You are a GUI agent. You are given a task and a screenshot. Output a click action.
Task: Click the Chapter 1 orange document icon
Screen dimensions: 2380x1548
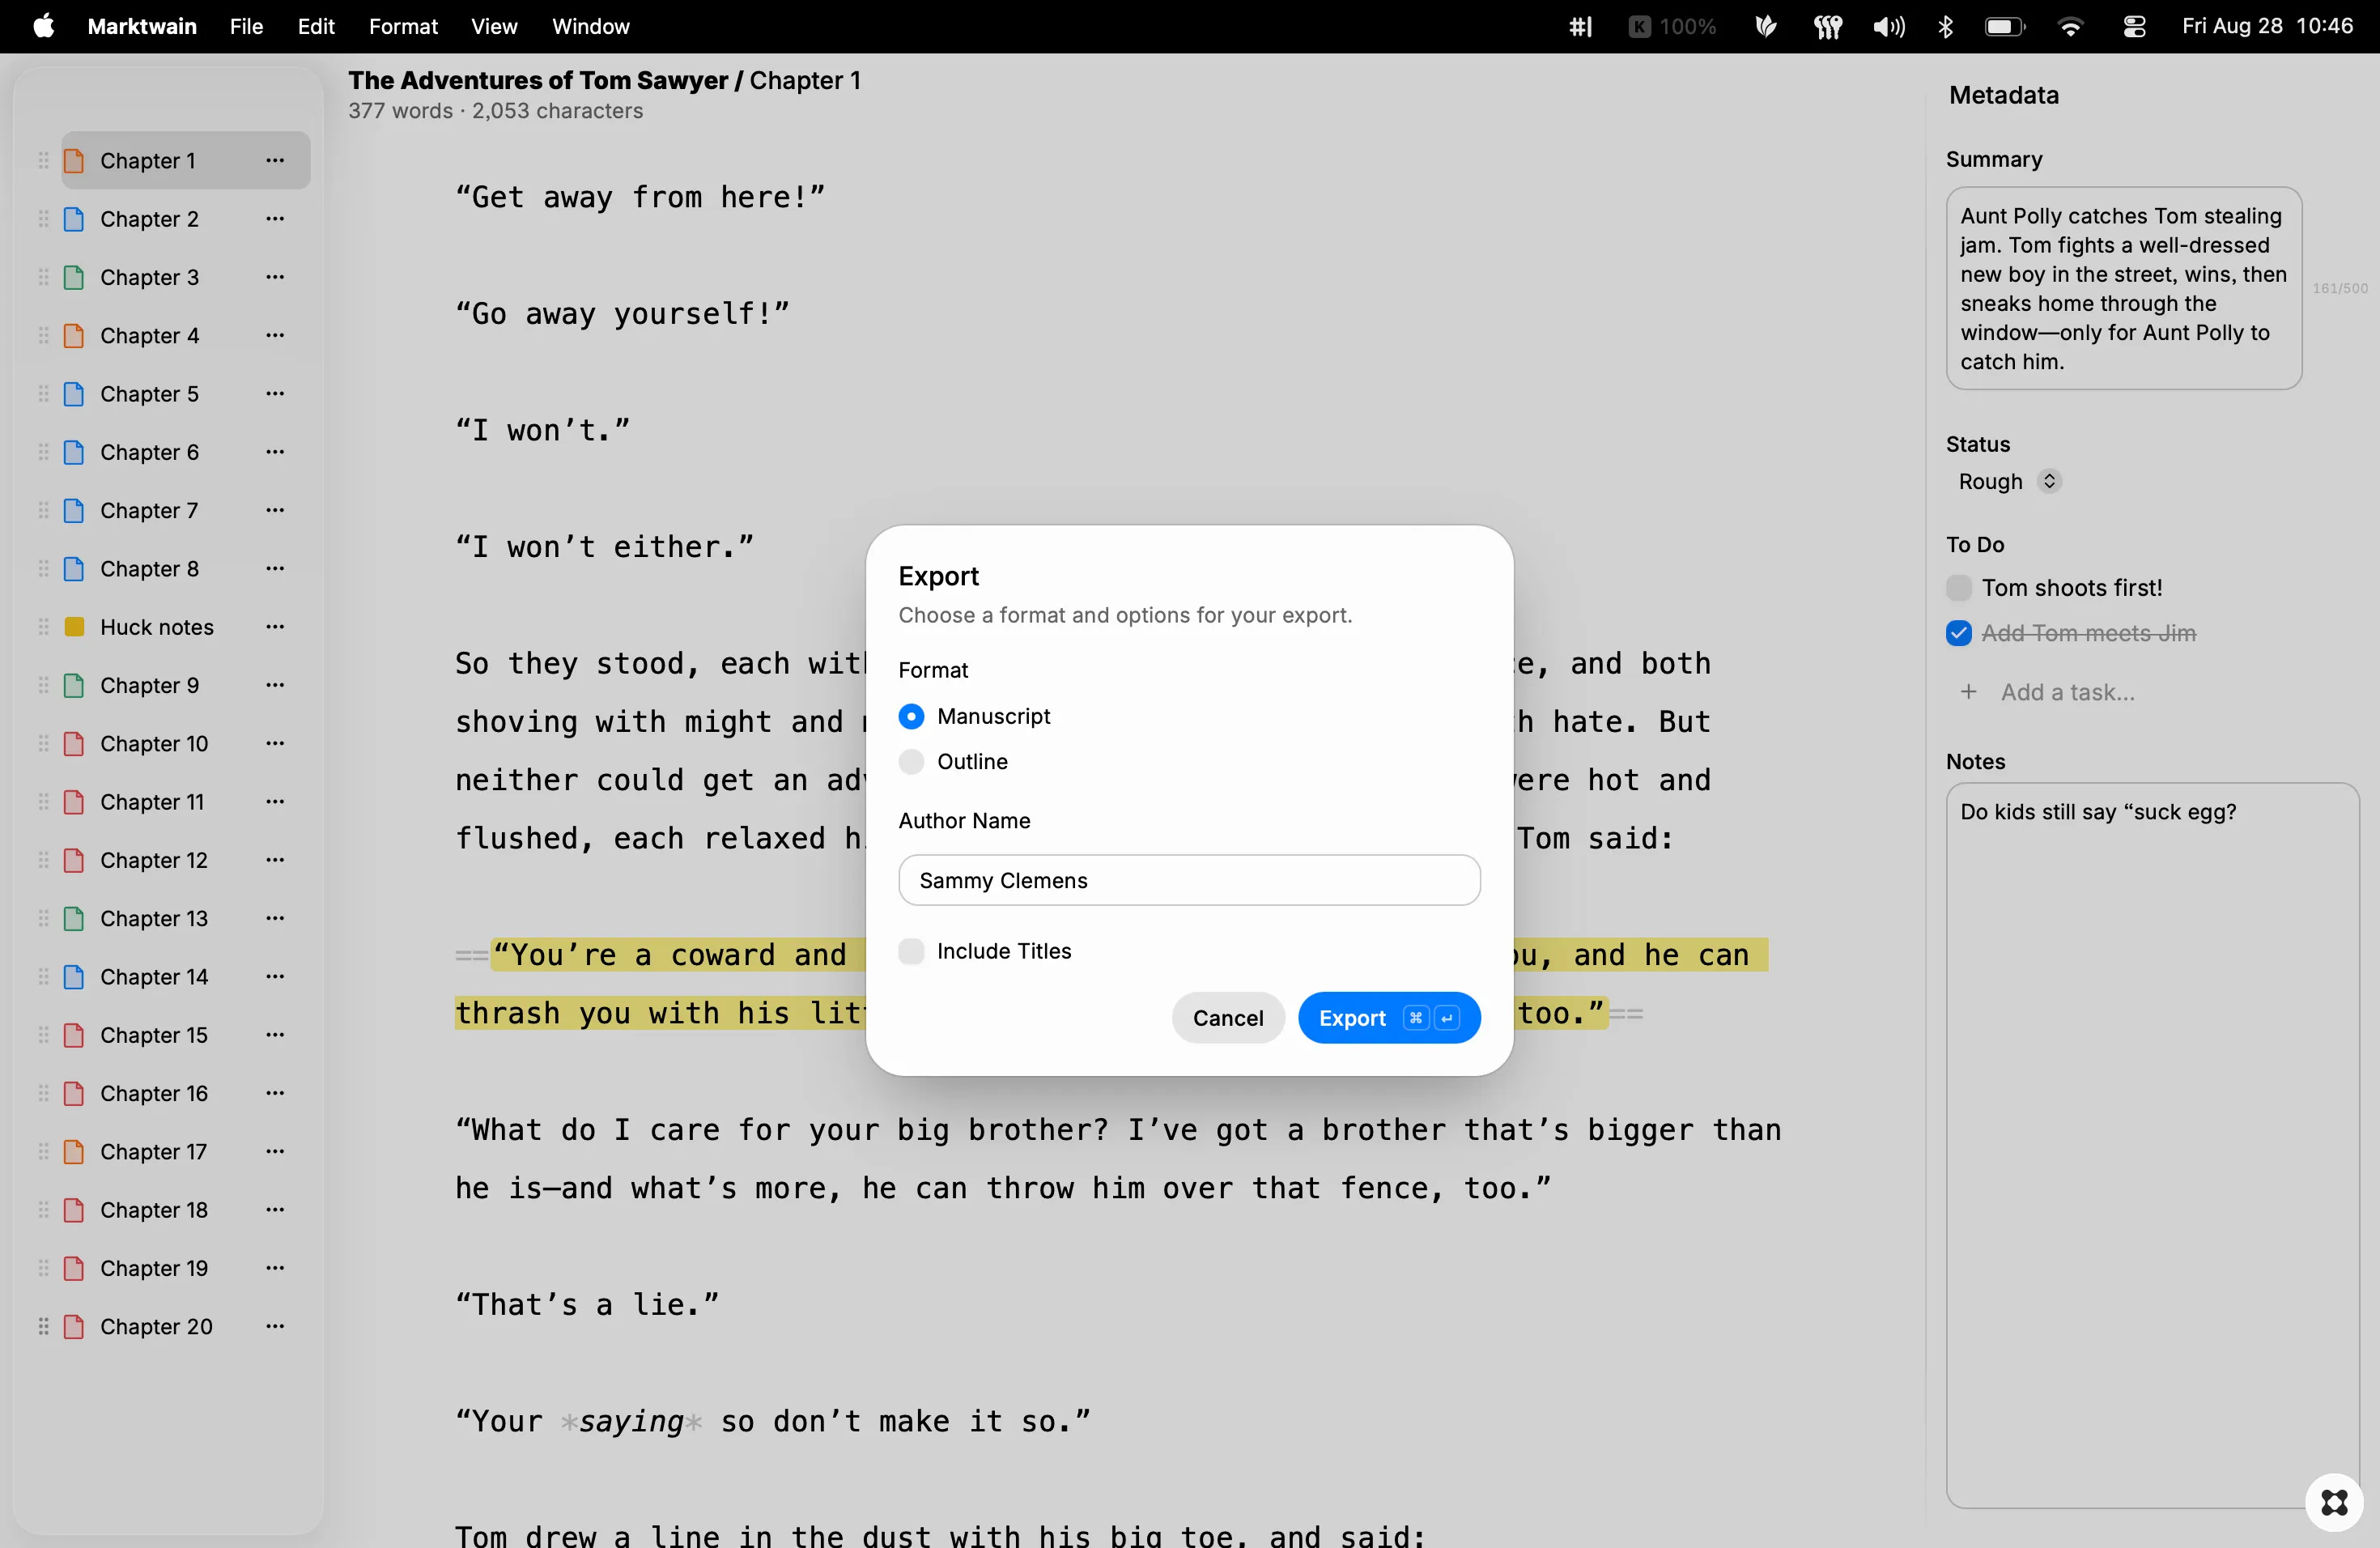tap(74, 161)
